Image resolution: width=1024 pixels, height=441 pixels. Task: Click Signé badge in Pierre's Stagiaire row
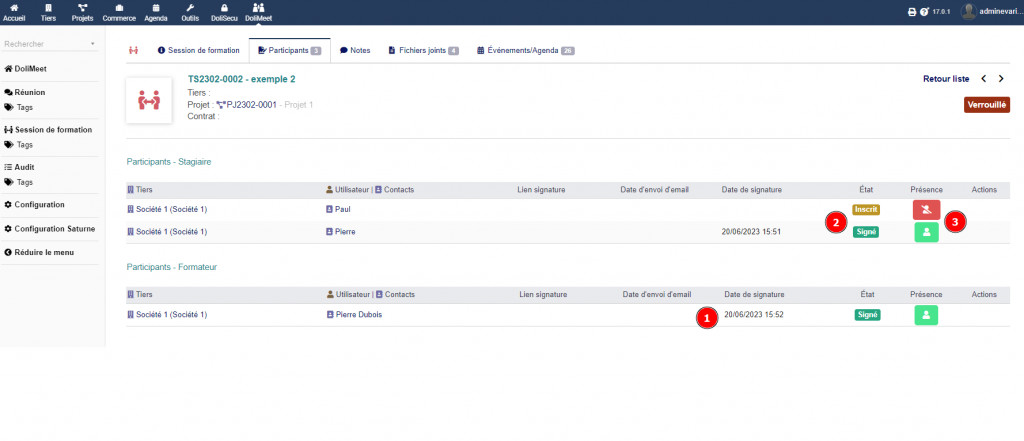coord(866,231)
